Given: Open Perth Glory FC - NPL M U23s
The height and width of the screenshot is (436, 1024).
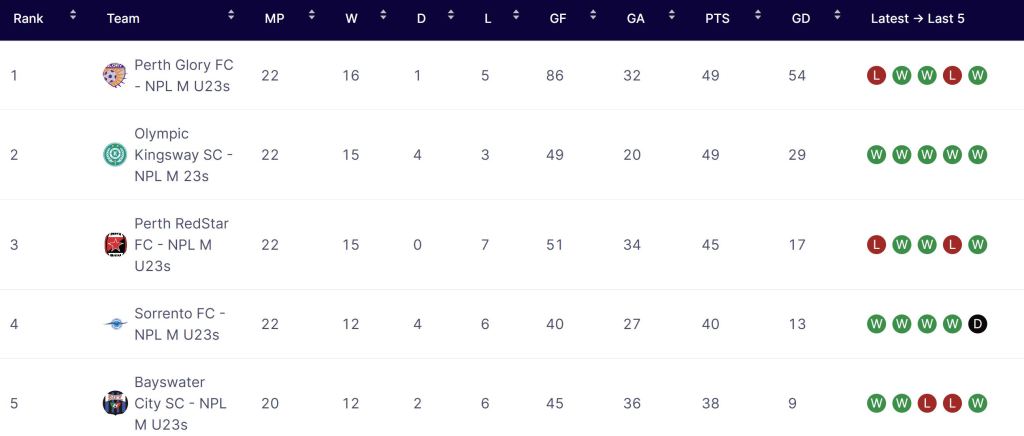Looking at the screenshot, I should coord(183,75).
